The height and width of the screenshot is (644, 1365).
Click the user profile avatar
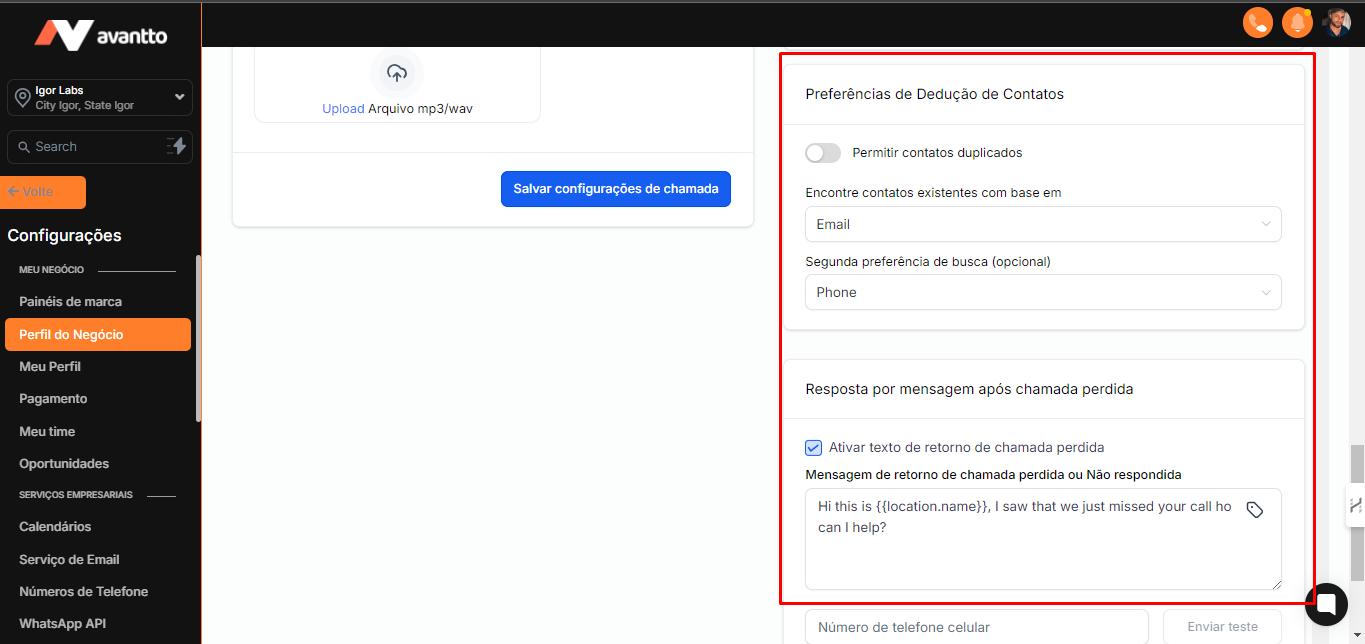click(x=1337, y=22)
